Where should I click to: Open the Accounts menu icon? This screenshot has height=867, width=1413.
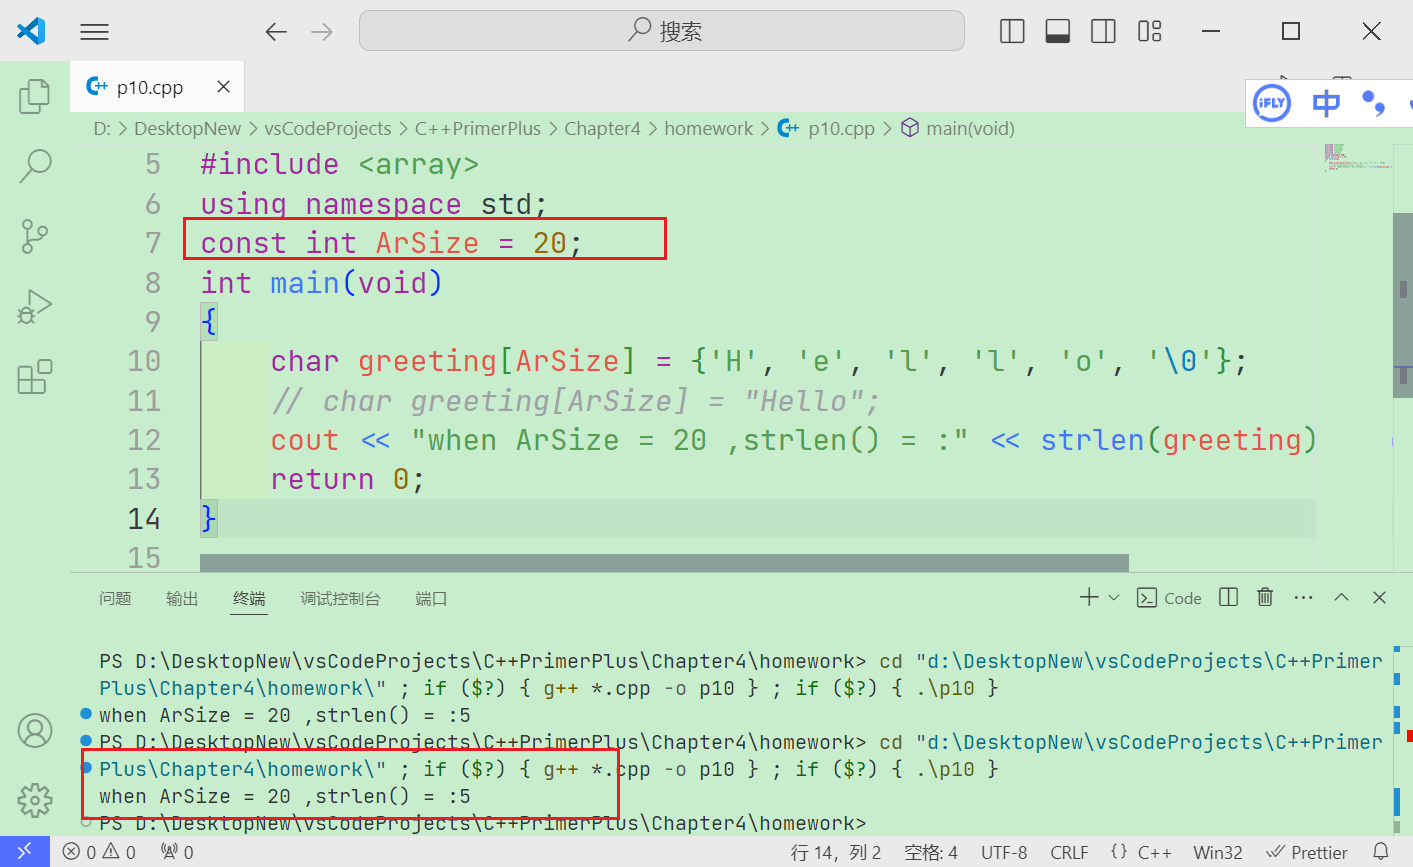(x=35, y=731)
